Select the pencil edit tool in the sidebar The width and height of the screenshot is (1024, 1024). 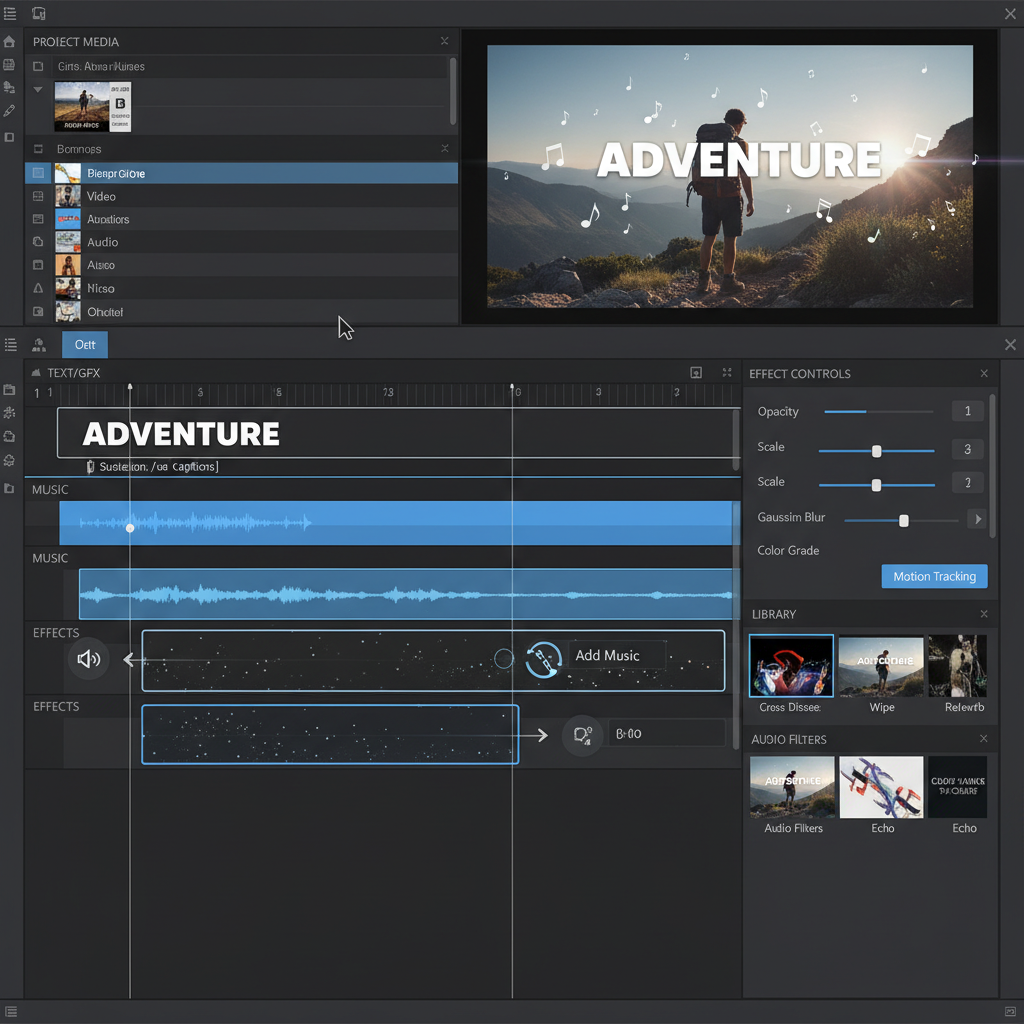9,111
